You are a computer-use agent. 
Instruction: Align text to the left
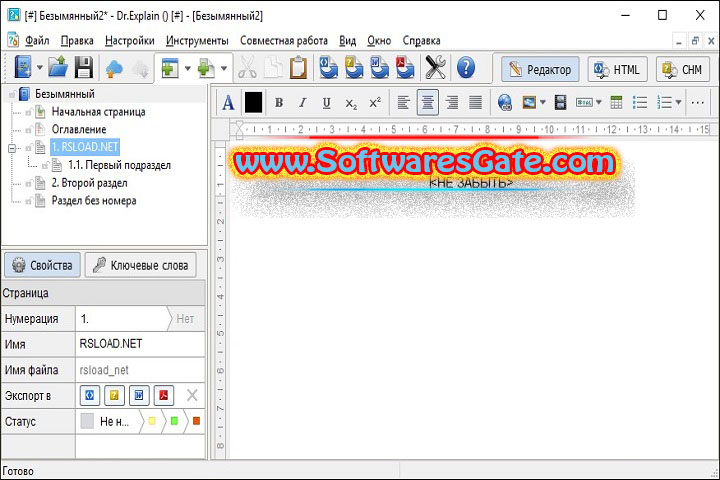click(x=403, y=102)
